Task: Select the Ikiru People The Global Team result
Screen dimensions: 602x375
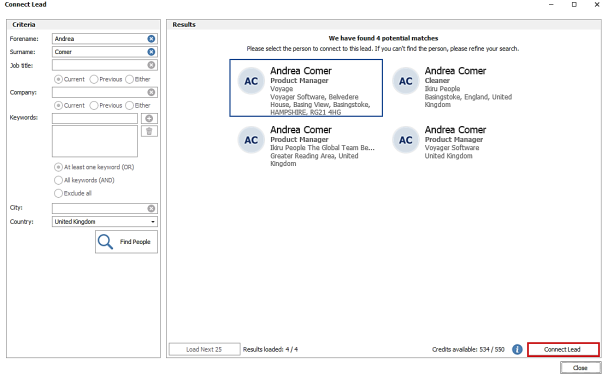Action: [306, 147]
